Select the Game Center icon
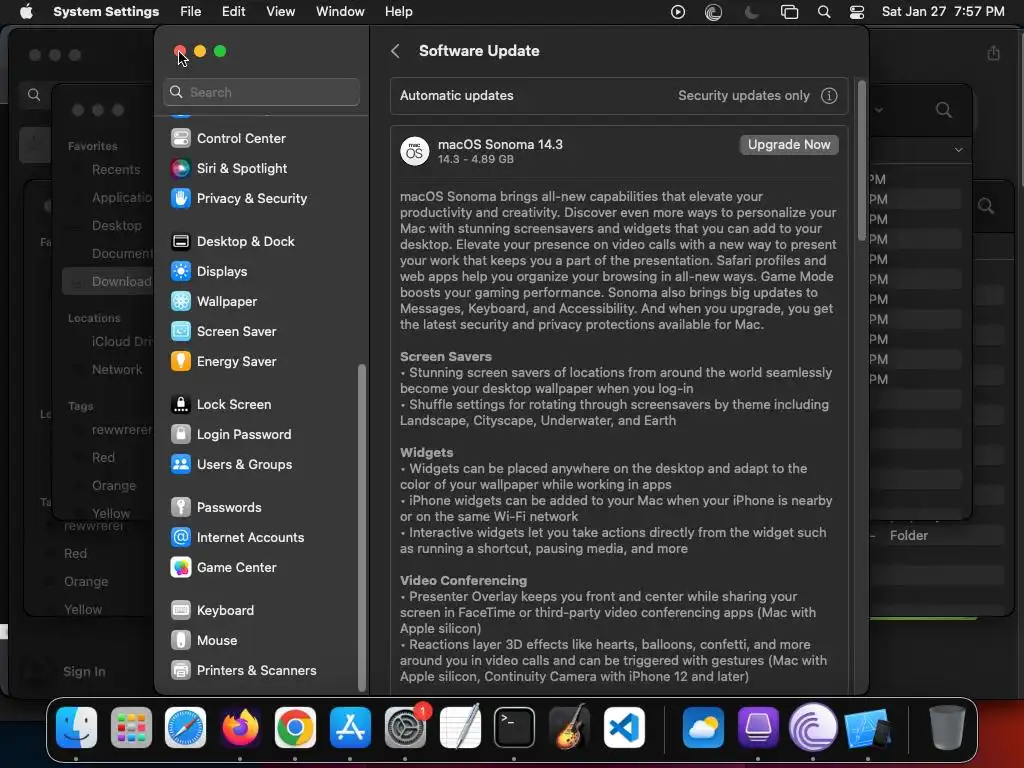This screenshot has width=1024, height=768. 180,568
